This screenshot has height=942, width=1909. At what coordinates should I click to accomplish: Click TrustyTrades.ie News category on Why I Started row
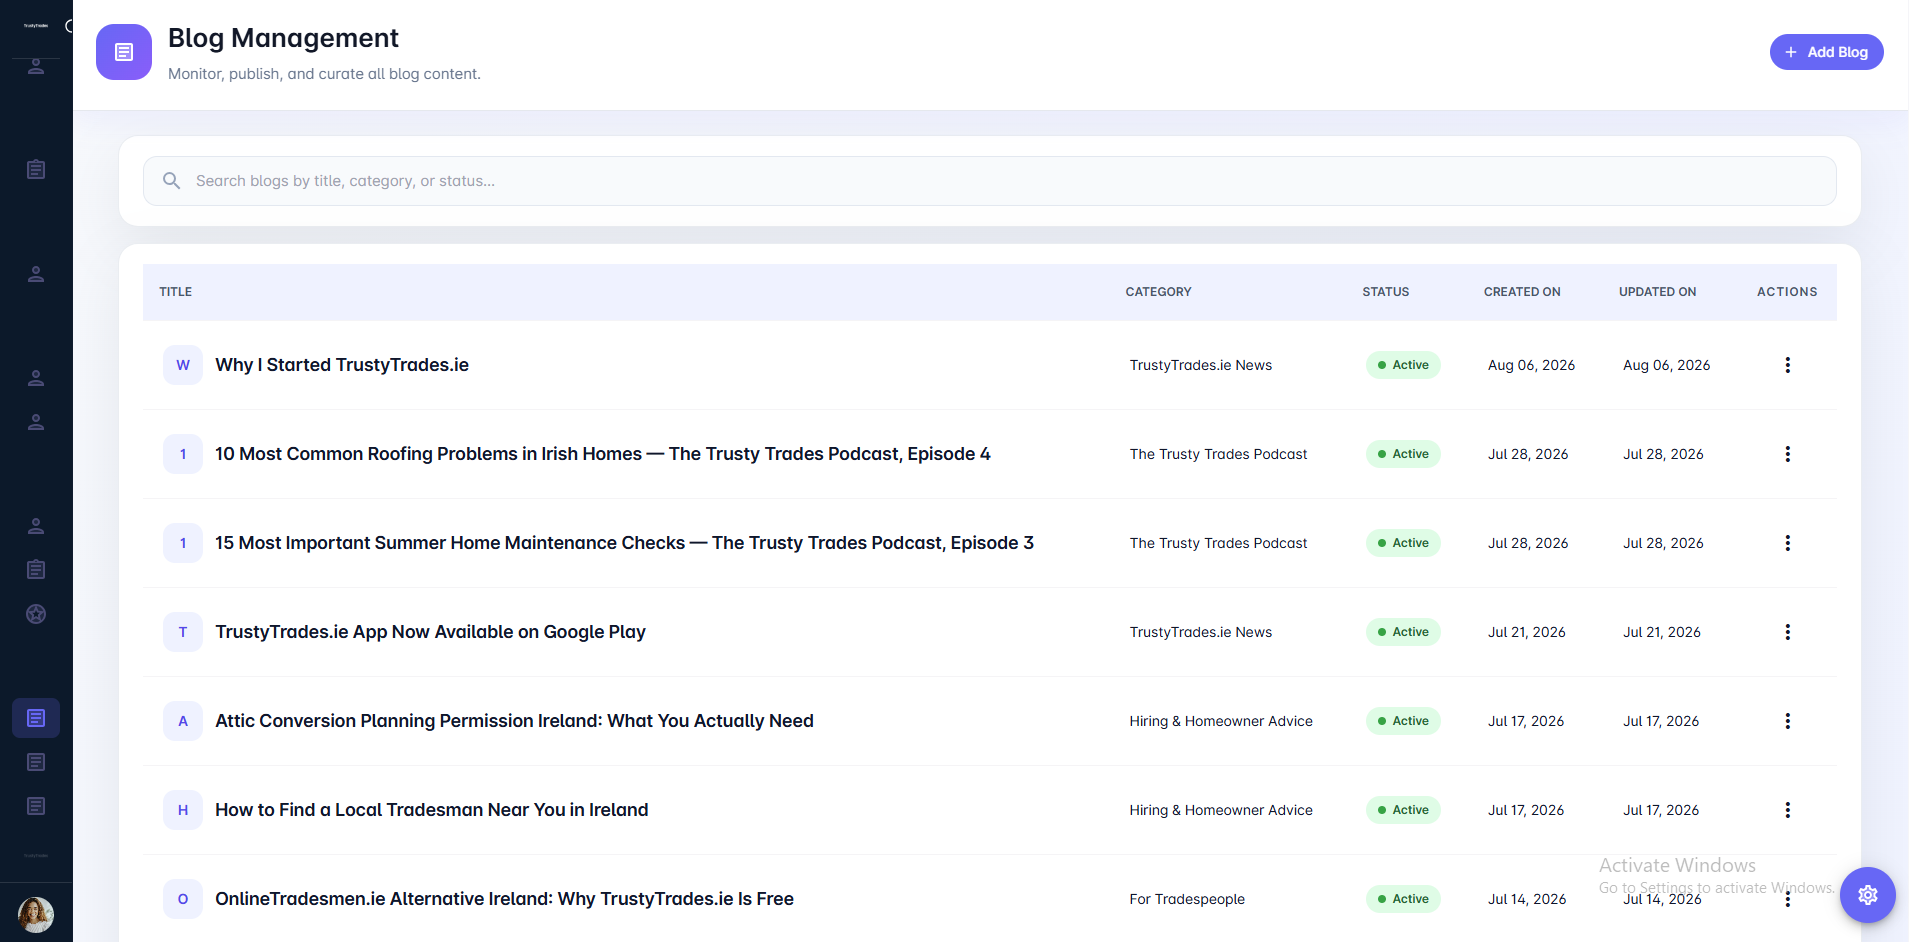click(x=1201, y=365)
